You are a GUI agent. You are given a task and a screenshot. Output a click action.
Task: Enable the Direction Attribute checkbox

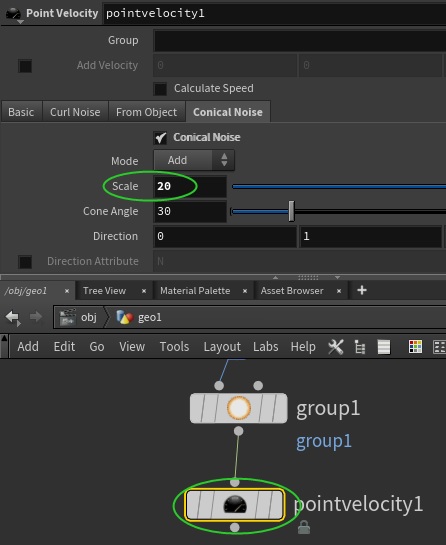[x=25, y=262]
